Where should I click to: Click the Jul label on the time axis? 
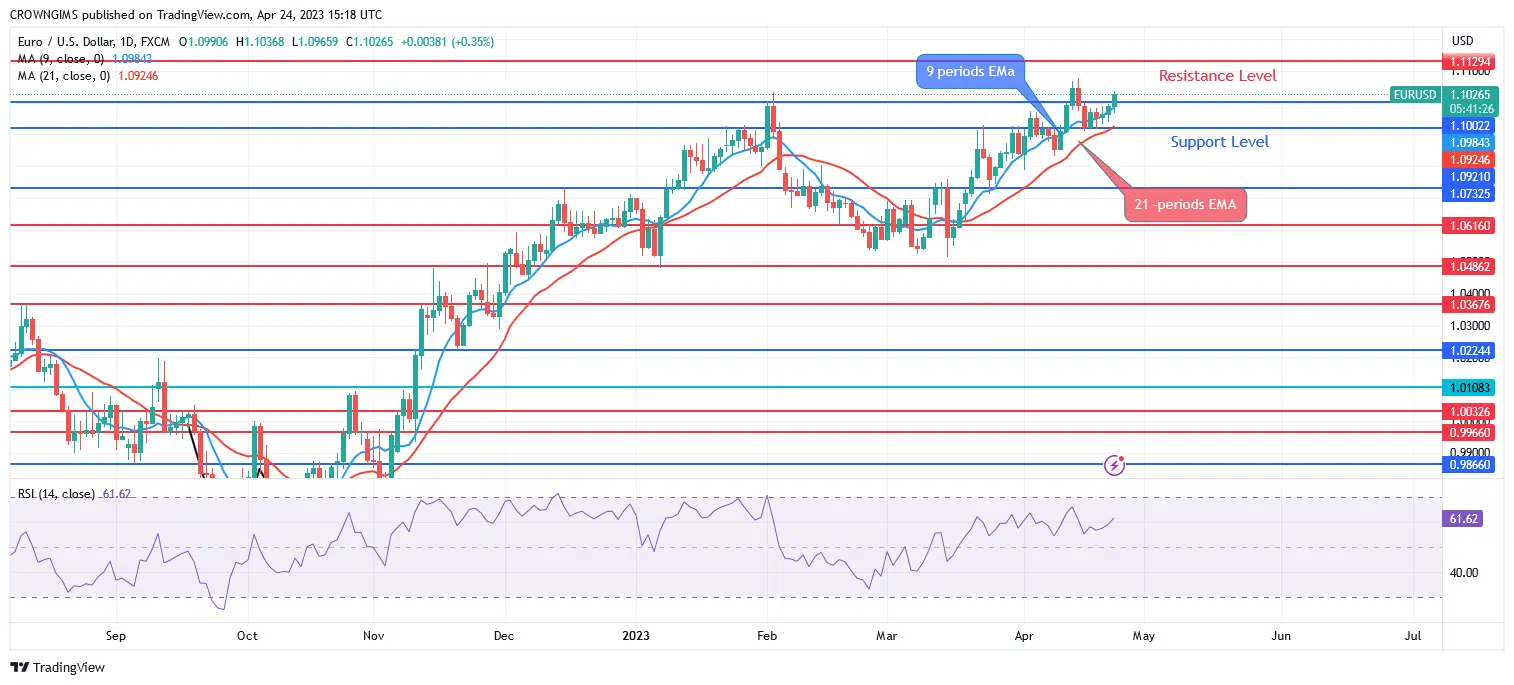1413,635
